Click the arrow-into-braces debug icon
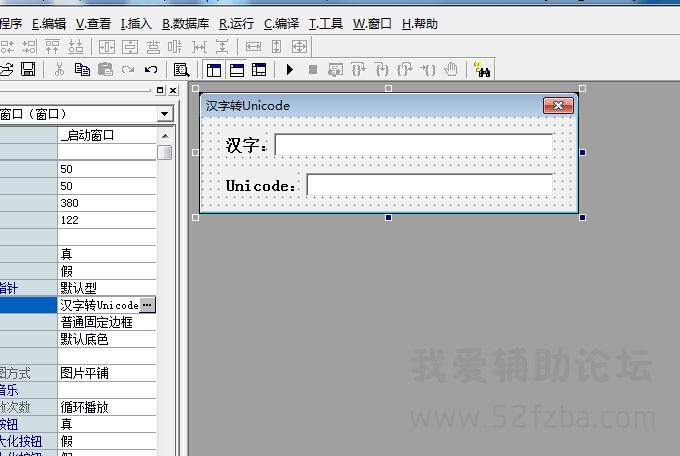This screenshot has width=680, height=456. (x=428, y=69)
